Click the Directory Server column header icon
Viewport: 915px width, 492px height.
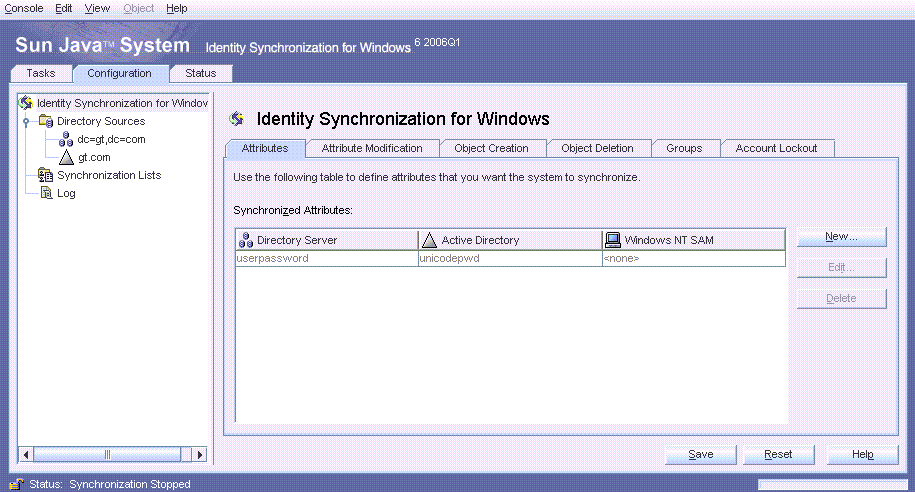(x=246, y=240)
